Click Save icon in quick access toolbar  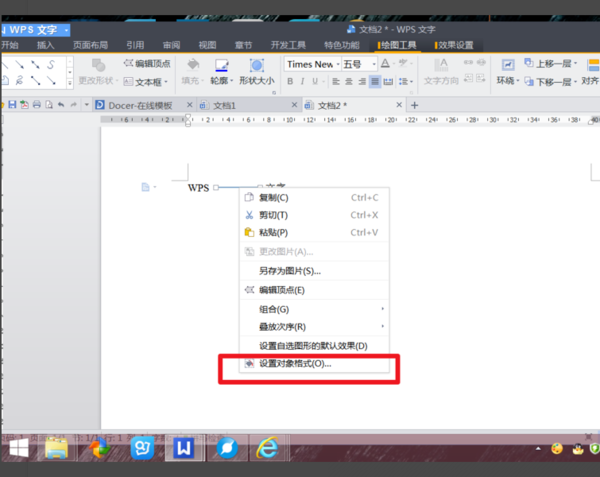tap(12, 104)
